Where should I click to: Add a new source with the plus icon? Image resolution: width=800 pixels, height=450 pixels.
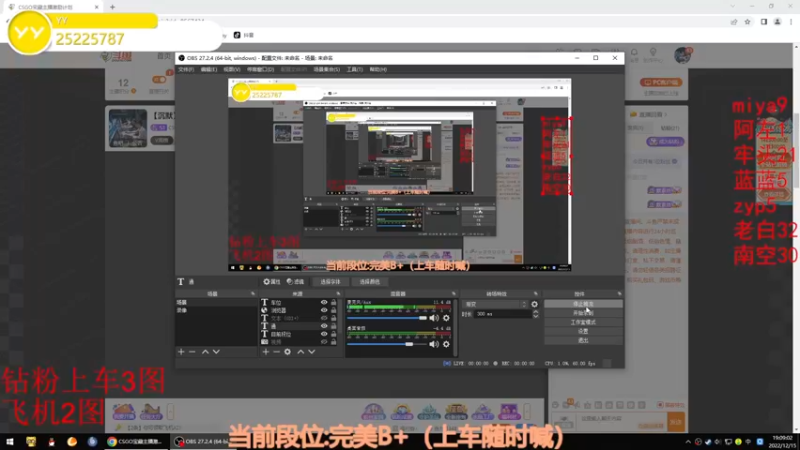tap(265, 352)
